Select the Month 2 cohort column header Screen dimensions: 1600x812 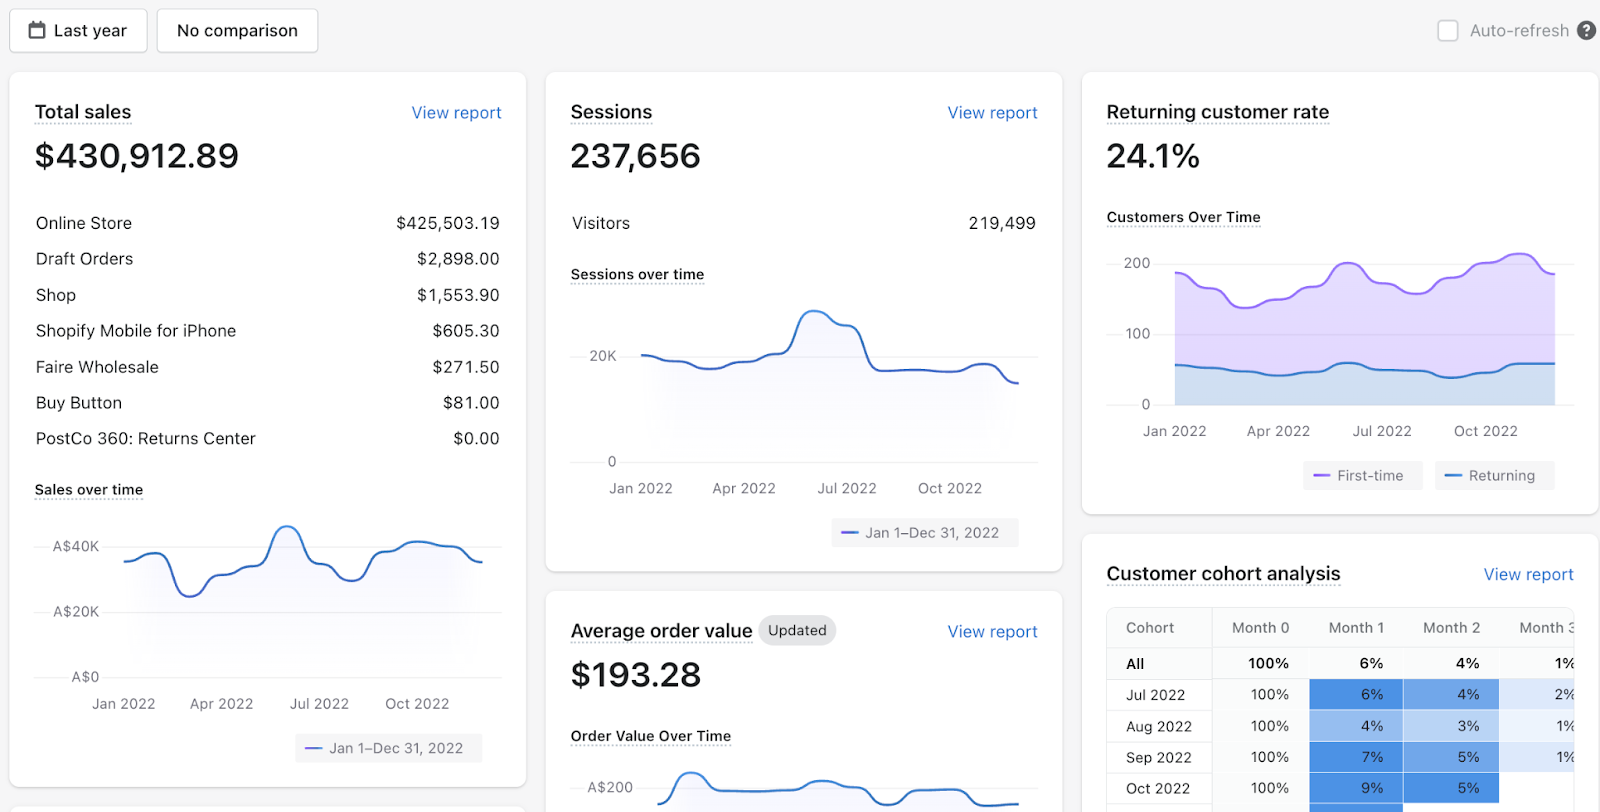point(1451,628)
